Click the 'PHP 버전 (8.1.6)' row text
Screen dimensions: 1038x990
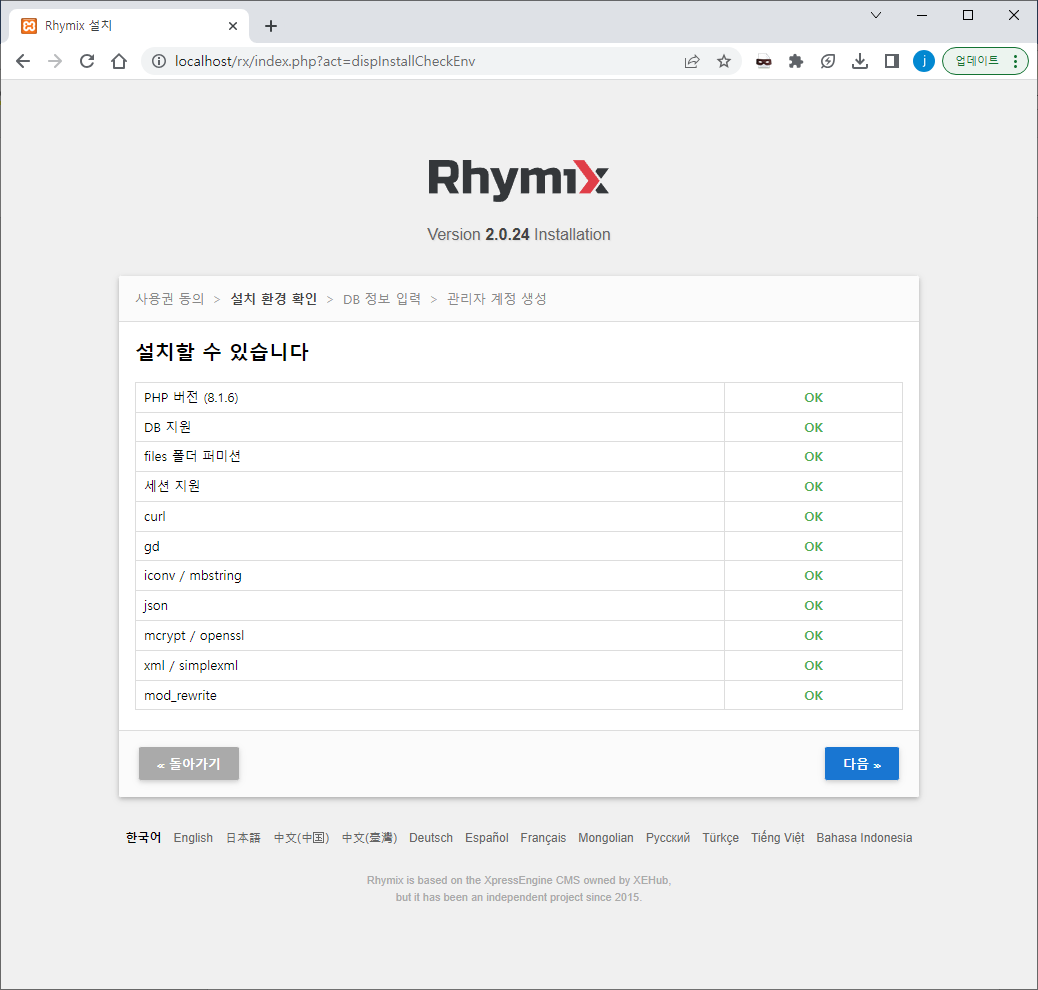191,397
